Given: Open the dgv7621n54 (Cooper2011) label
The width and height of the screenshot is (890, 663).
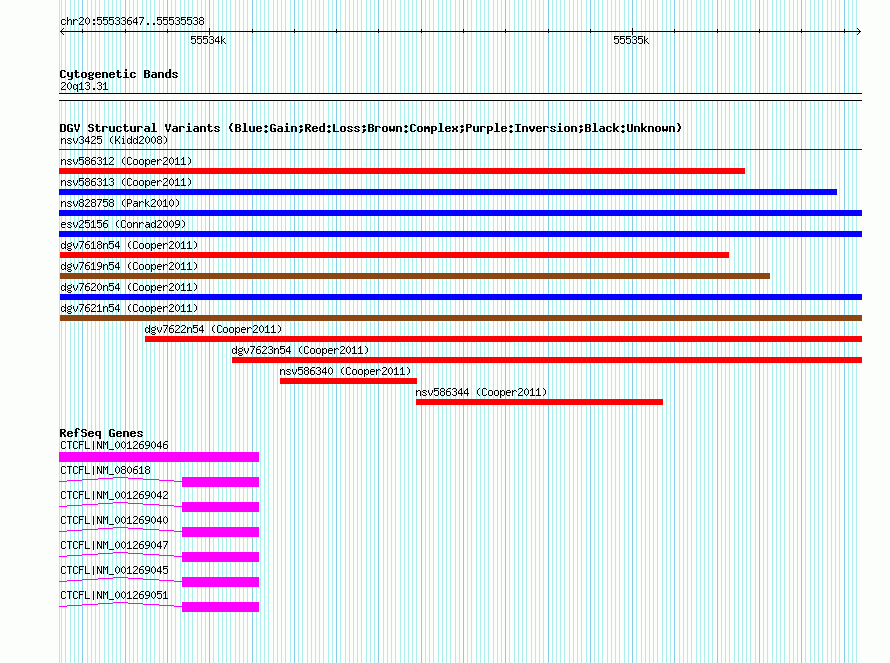Looking at the screenshot, I should (x=129, y=308).
